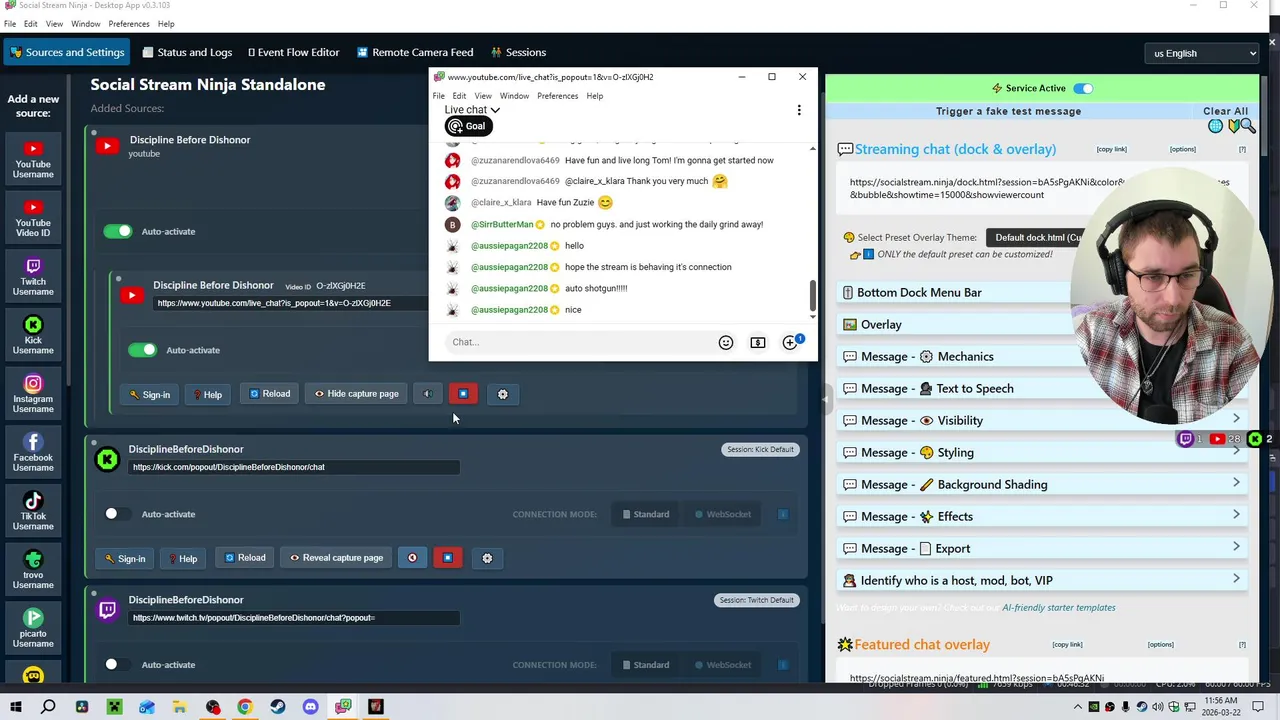The image size is (1280, 720).
Task: Click the red stop button on YouTube source
Action: point(463,394)
